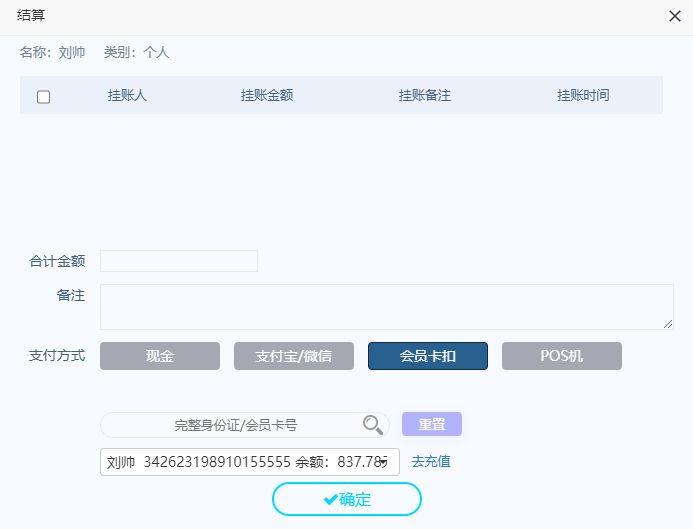The height and width of the screenshot is (529, 693).
Task: Select POS机 payment method
Action: (561, 356)
